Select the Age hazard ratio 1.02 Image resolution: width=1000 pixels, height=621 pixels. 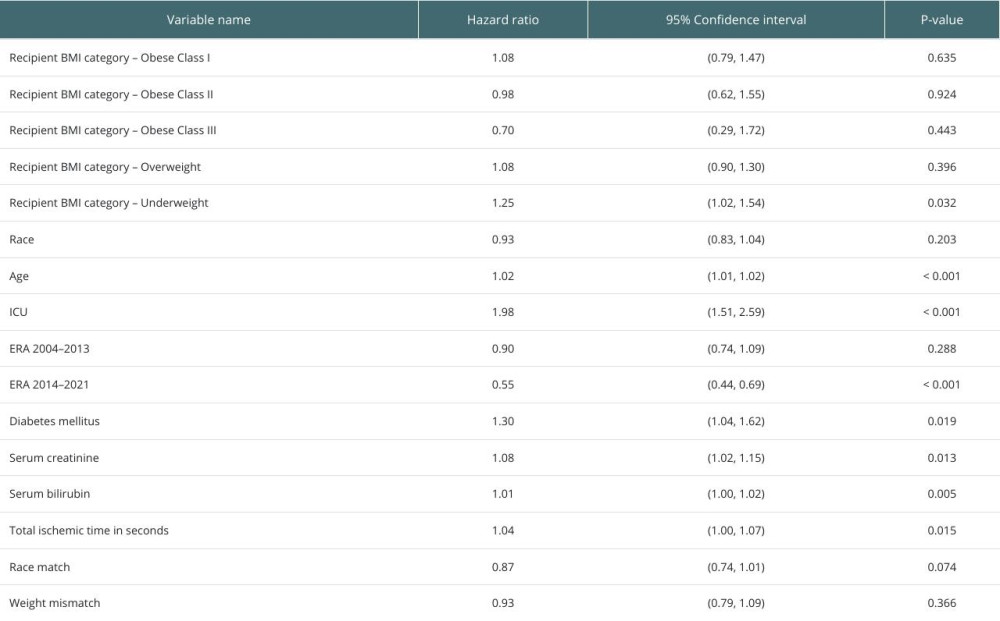click(x=503, y=276)
